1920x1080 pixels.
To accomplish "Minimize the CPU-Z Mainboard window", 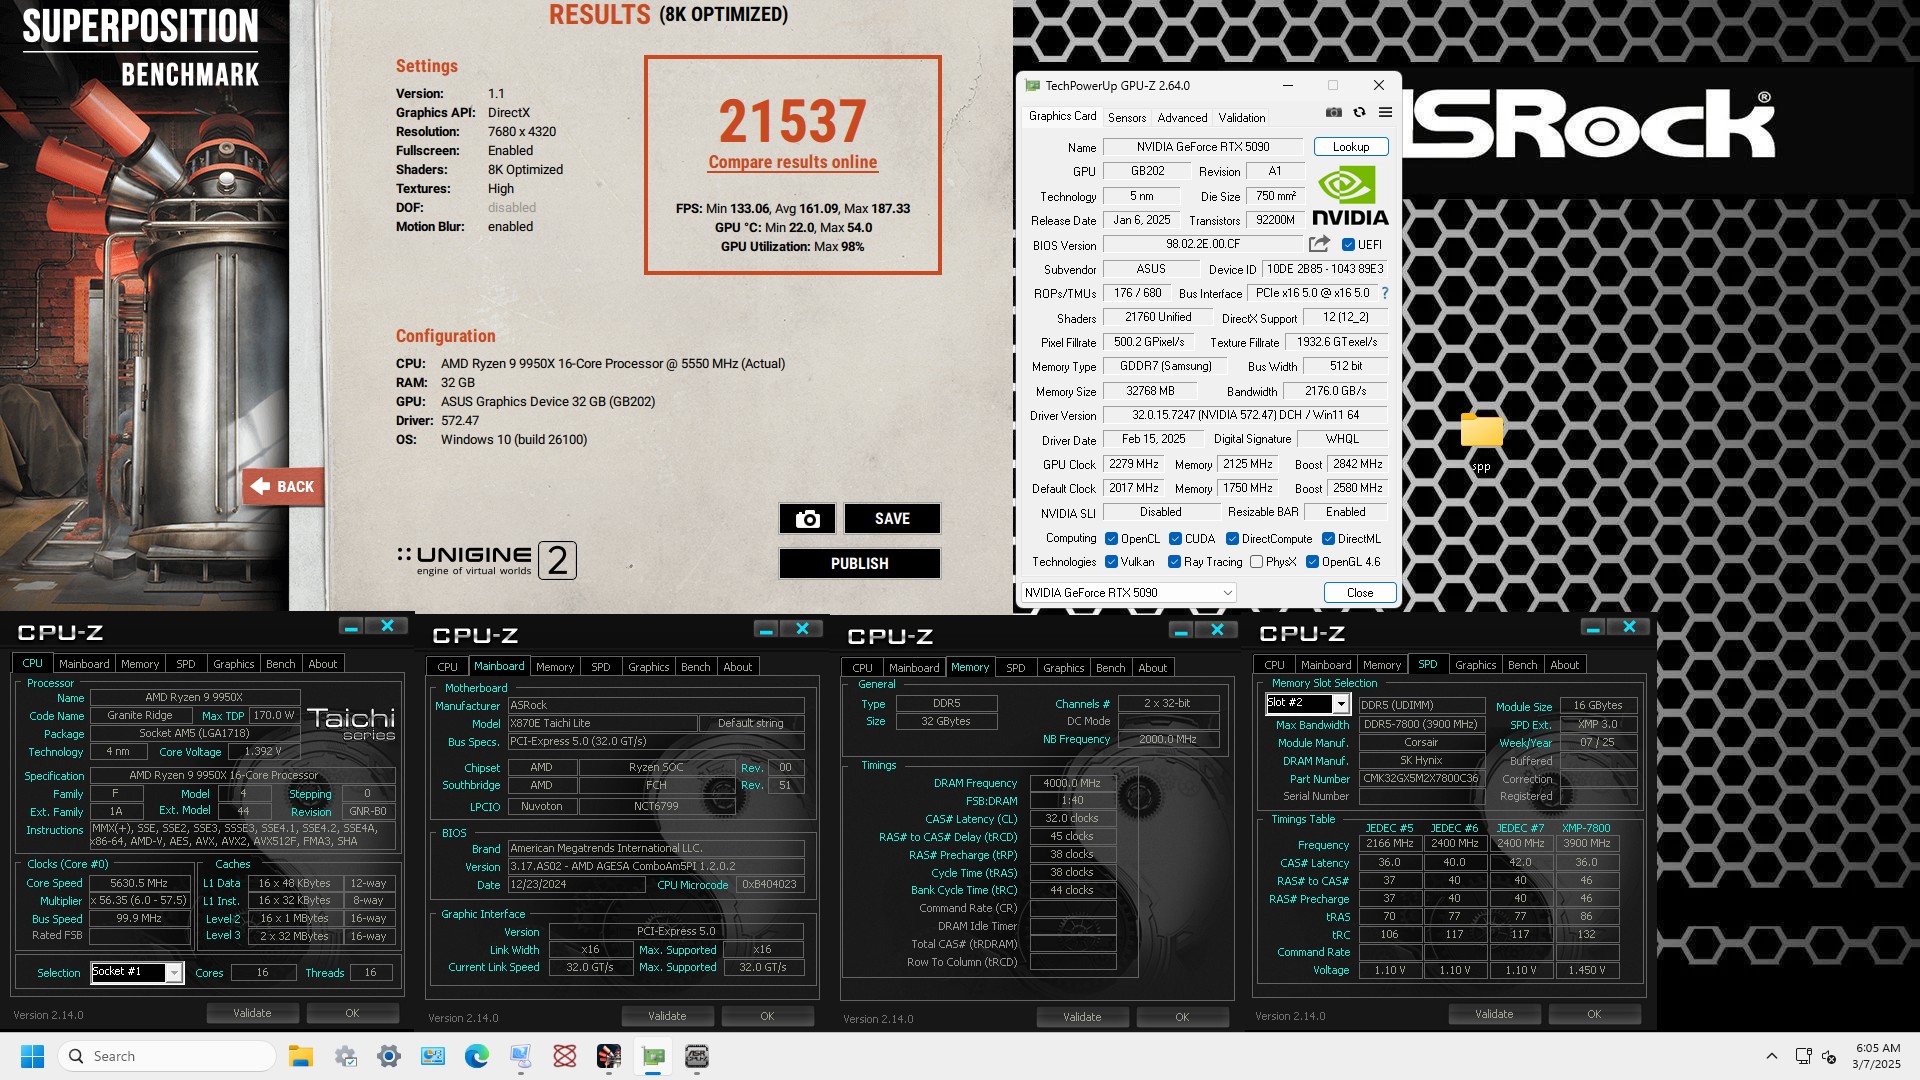I will (766, 629).
